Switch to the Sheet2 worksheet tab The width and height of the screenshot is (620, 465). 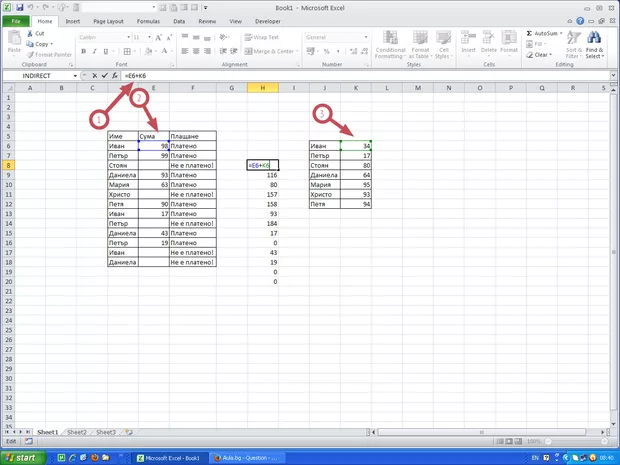tap(76, 432)
